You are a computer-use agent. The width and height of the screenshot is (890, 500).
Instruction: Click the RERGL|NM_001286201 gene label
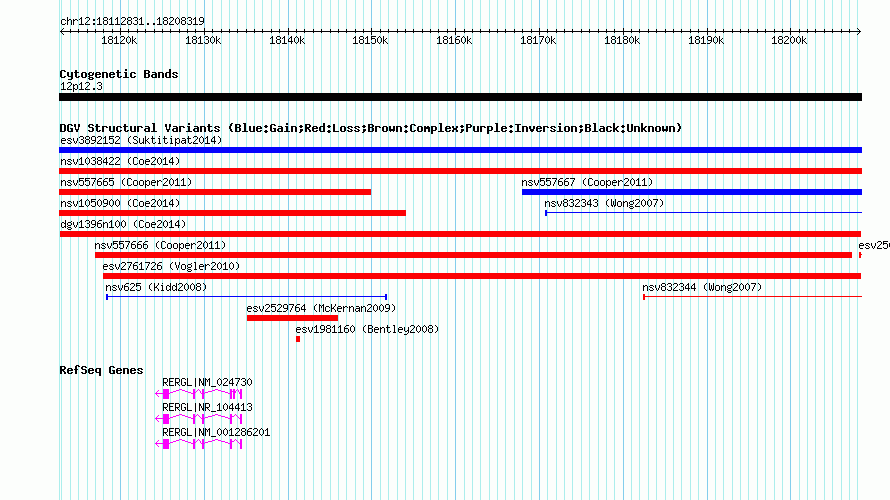click(x=216, y=432)
